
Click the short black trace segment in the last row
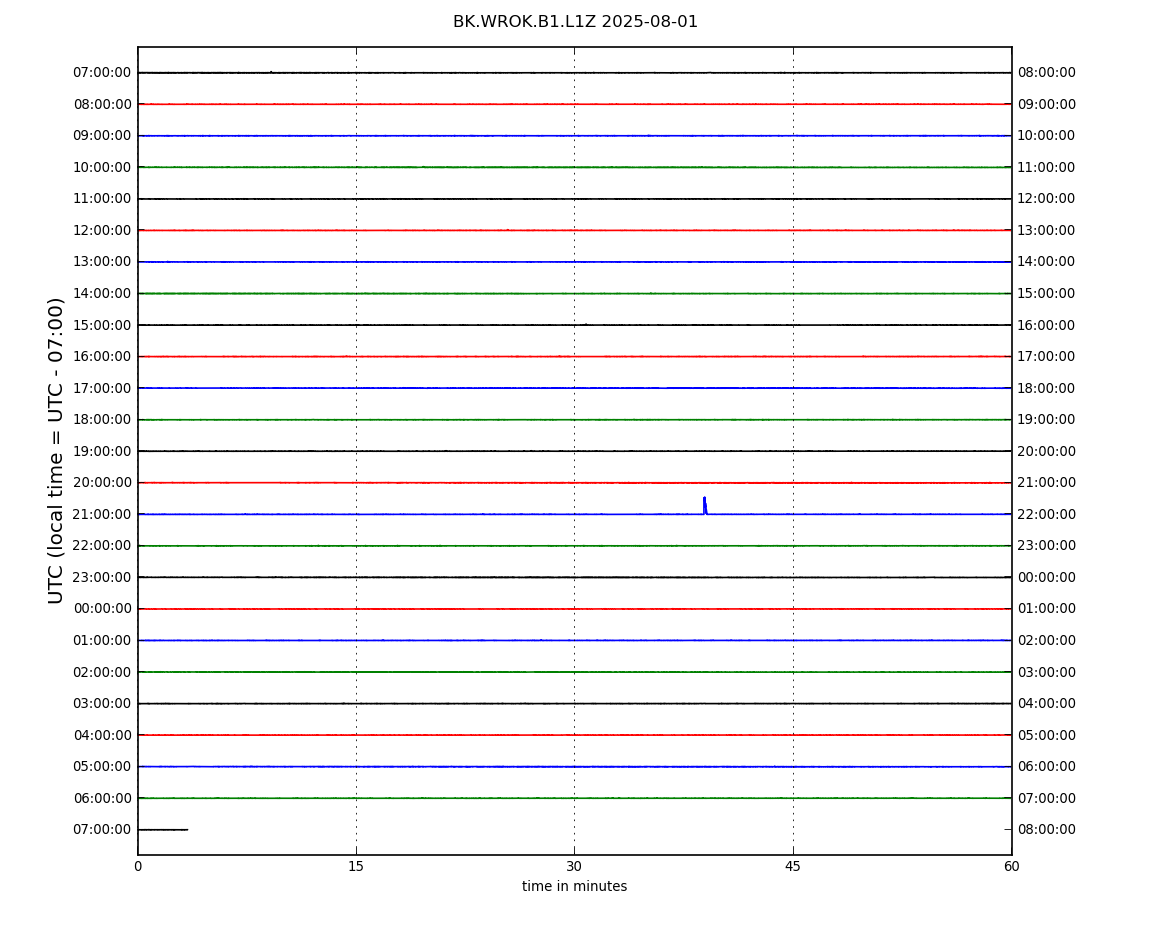click(x=163, y=830)
